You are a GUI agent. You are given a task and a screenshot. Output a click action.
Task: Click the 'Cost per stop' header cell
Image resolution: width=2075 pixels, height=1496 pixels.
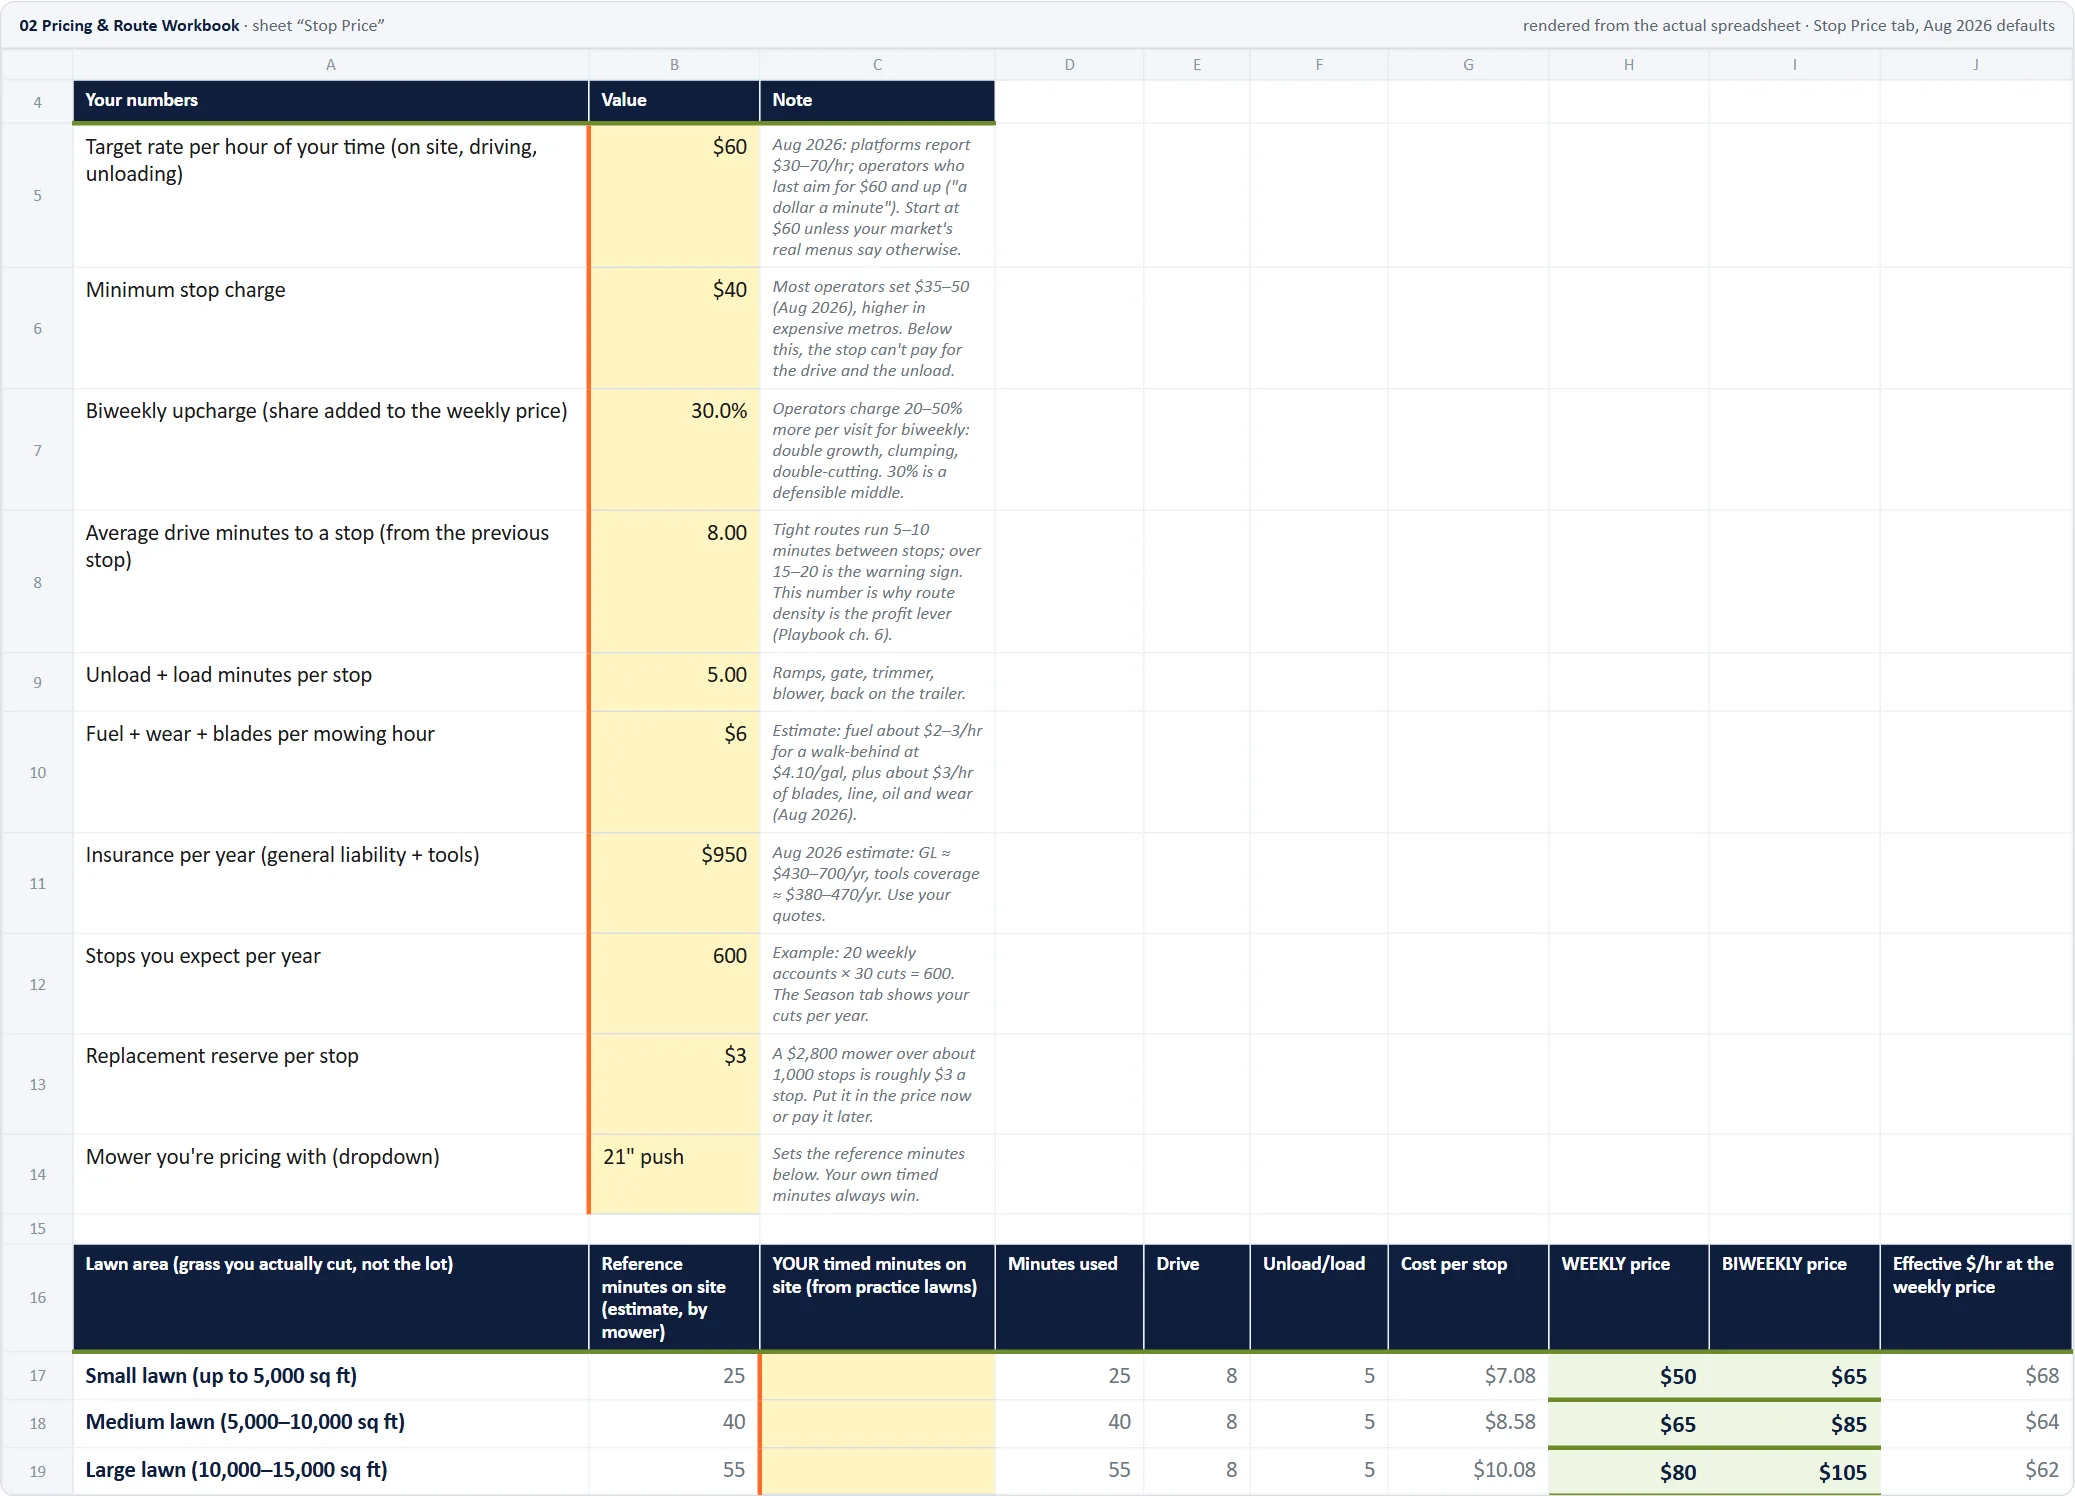pos(1468,1297)
